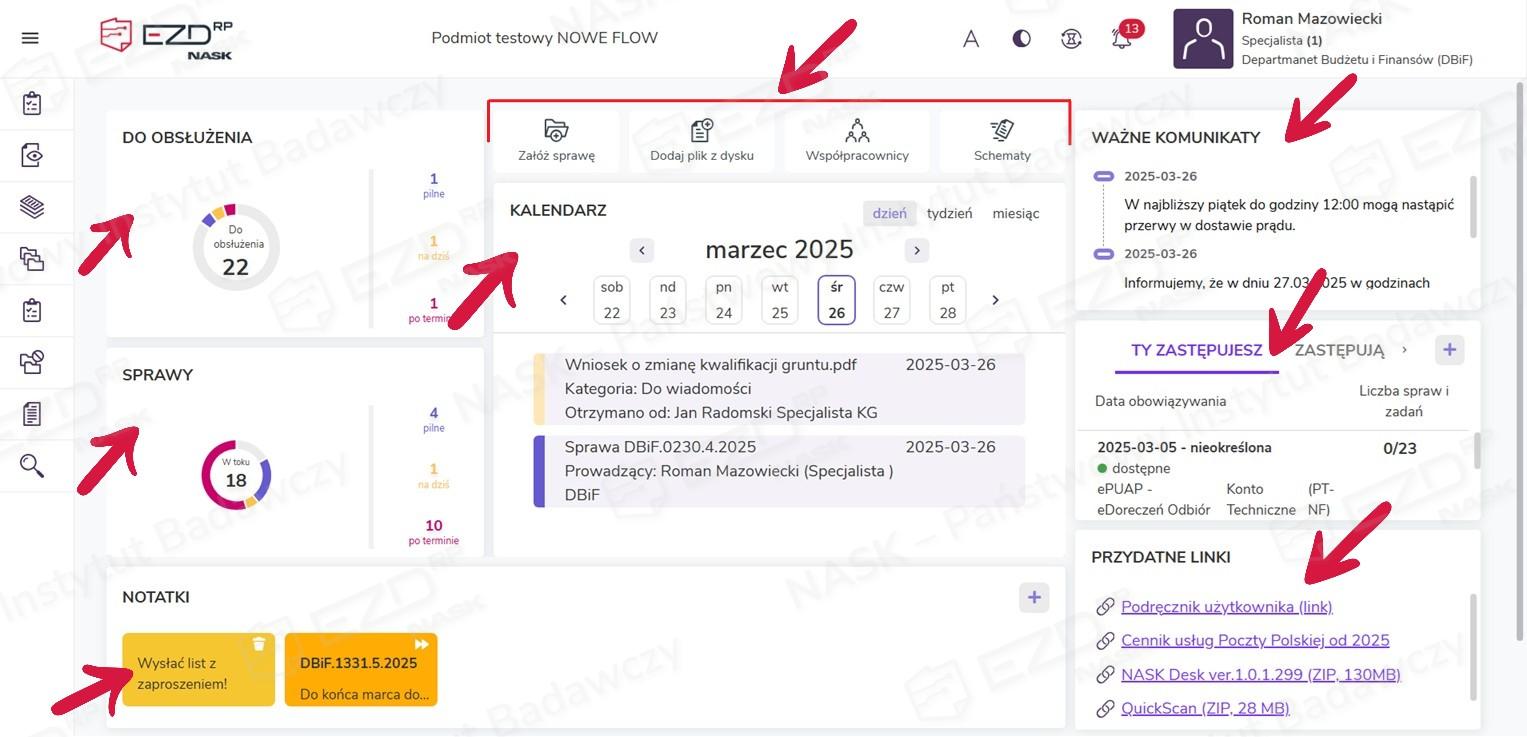The width and height of the screenshot is (1527, 737).
Task: Expand more substitution tabs chevron
Action: [x=1405, y=350]
